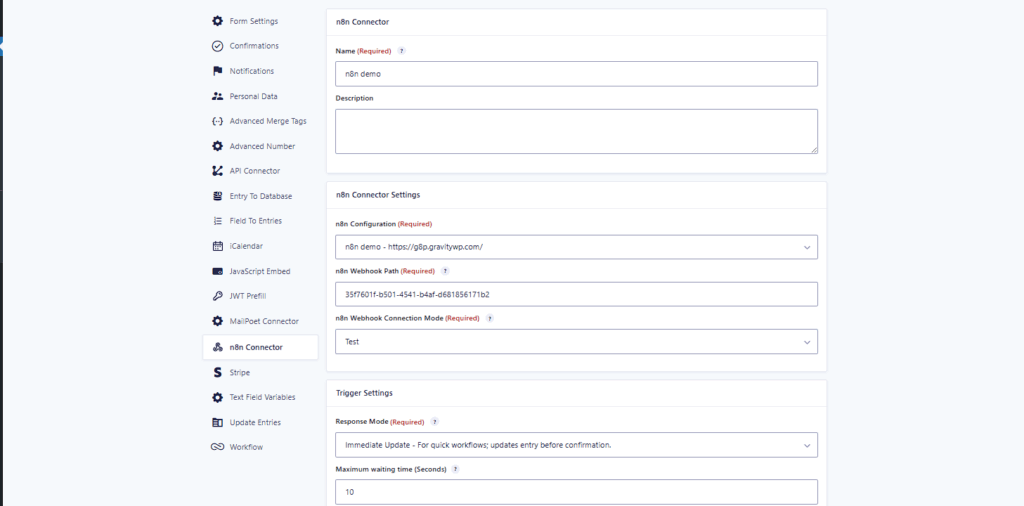This screenshot has width=1024, height=506.
Task: Click the Personal Data people icon
Action: [x=218, y=96]
